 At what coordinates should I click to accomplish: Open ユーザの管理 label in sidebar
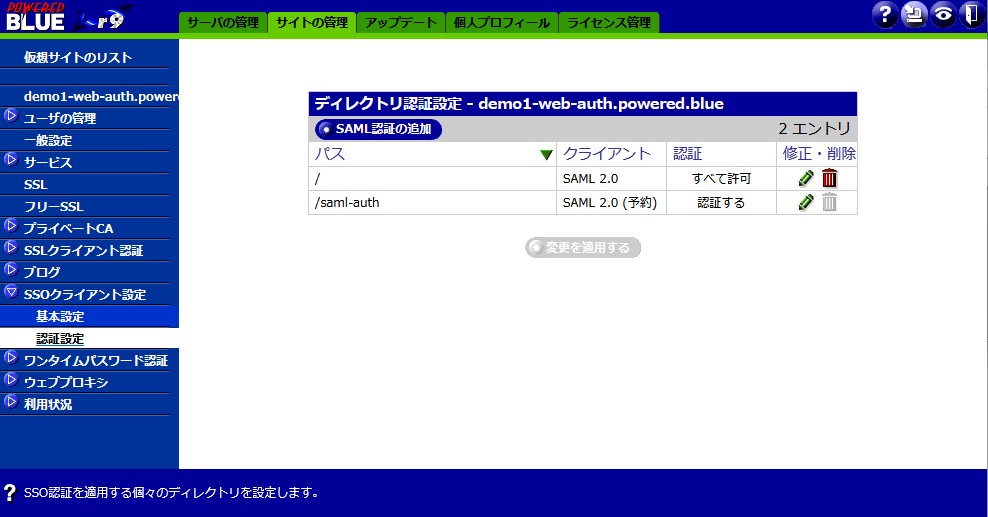tap(60, 118)
